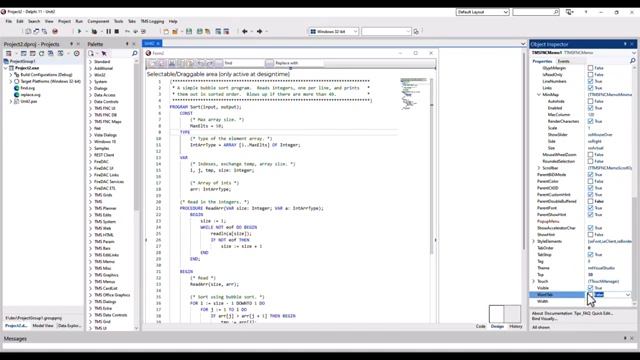The image size is (640, 360).
Task: Click the arrow pointer icon in Palette toolbar
Action: [x=104, y=53]
